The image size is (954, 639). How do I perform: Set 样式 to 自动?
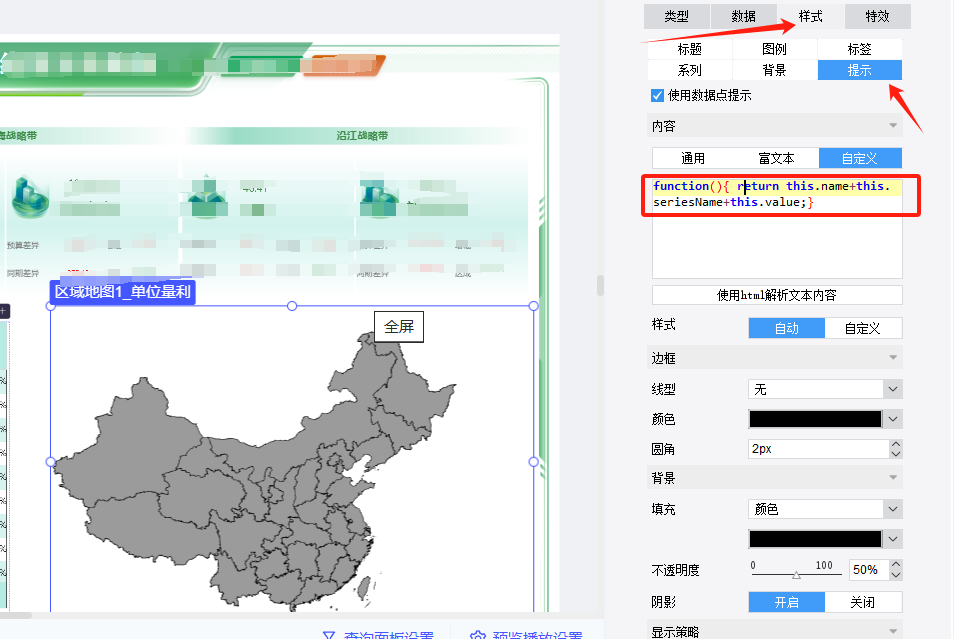pyautogui.click(x=787, y=328)
